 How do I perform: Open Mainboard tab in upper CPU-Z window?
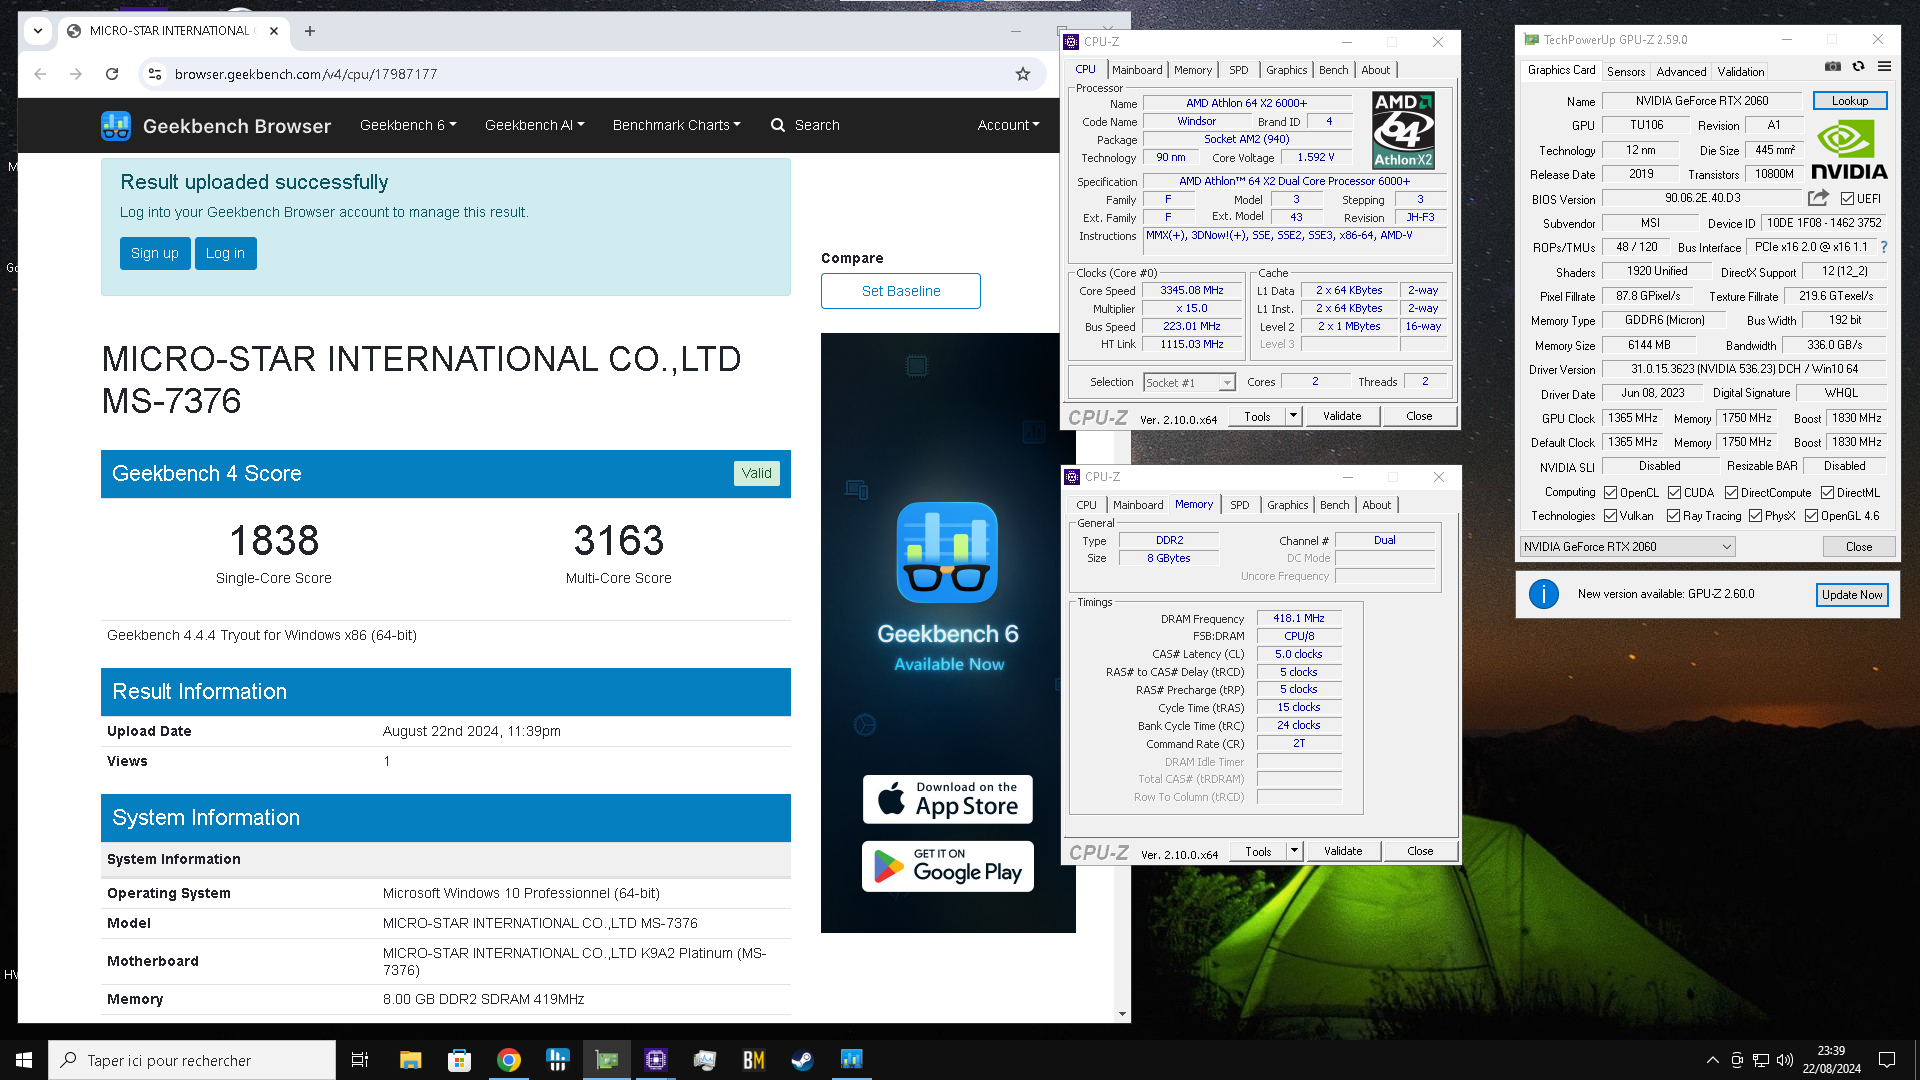pos(1137,70)
